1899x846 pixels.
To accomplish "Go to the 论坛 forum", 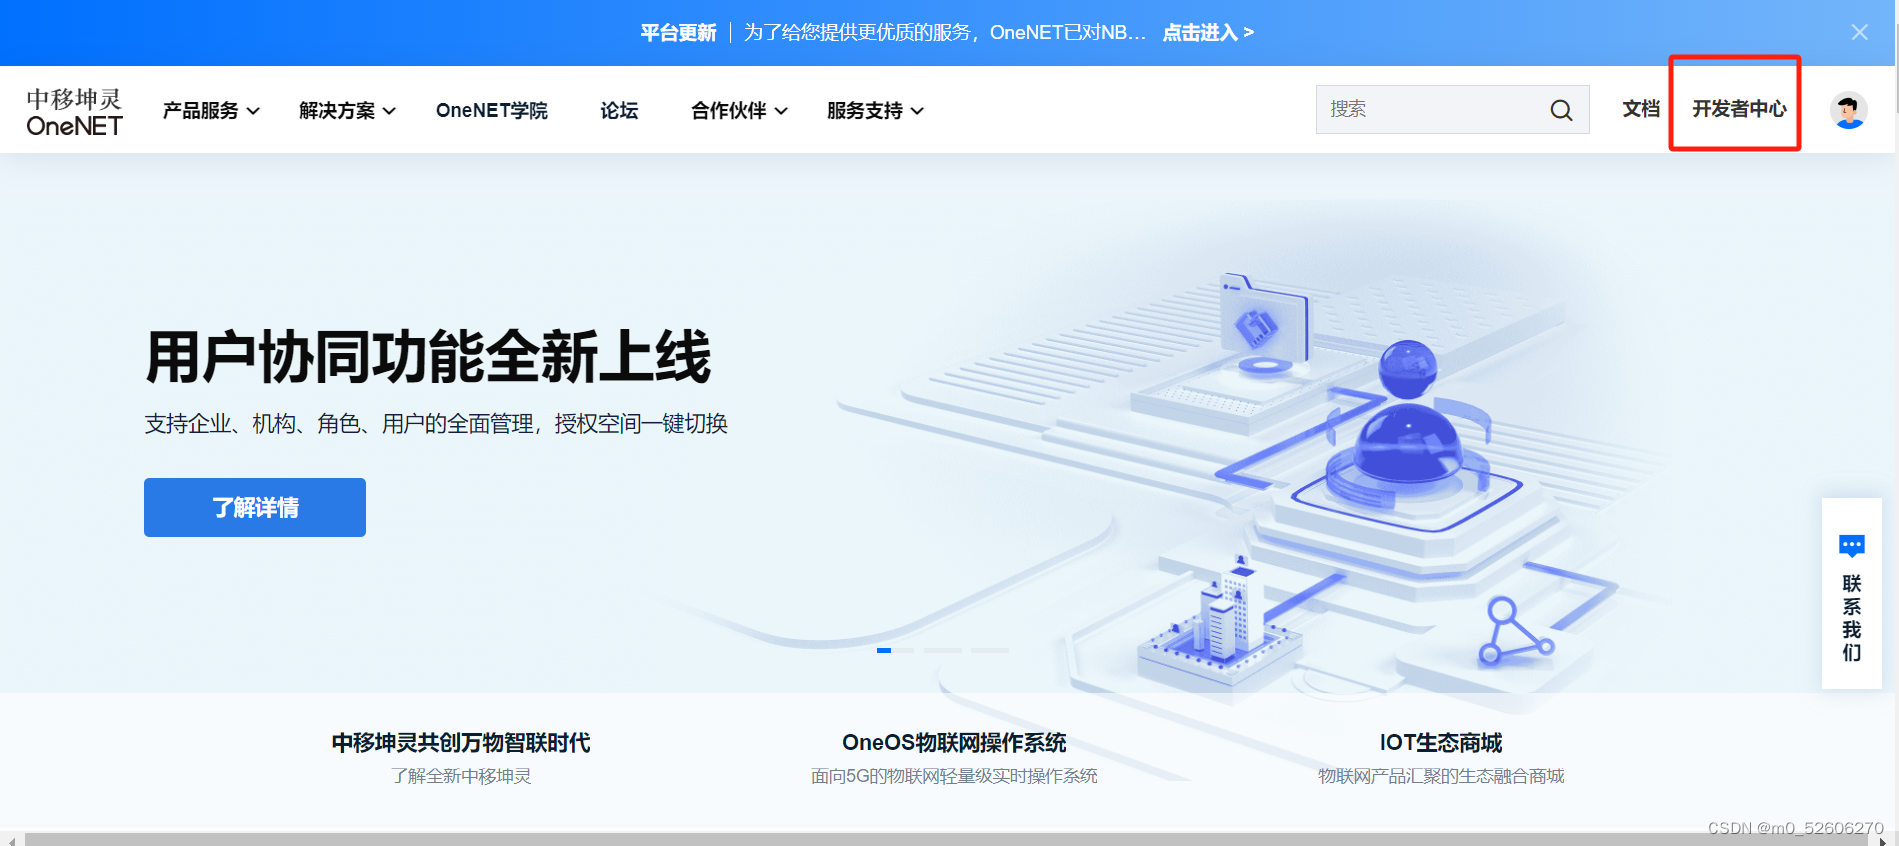I will coord(619,110).
